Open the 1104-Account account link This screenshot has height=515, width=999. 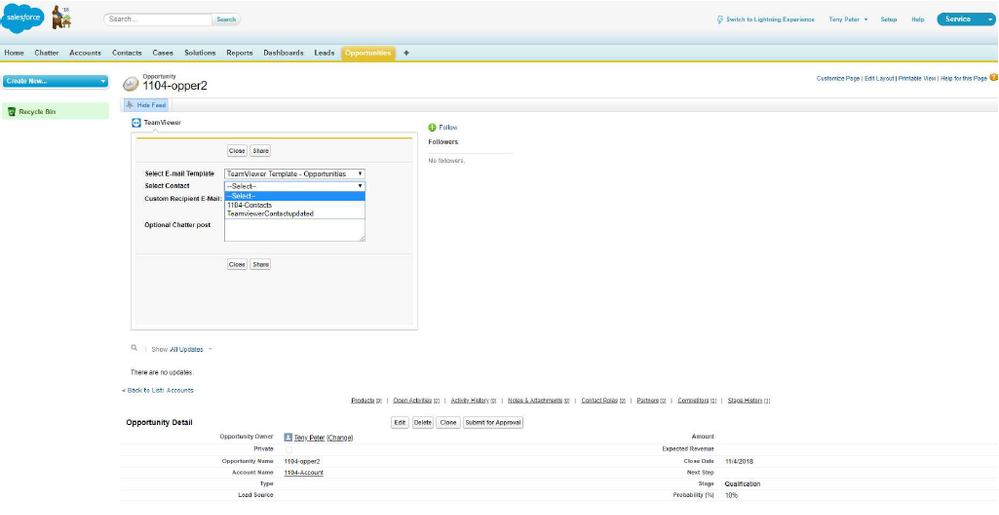coord(303,472)
